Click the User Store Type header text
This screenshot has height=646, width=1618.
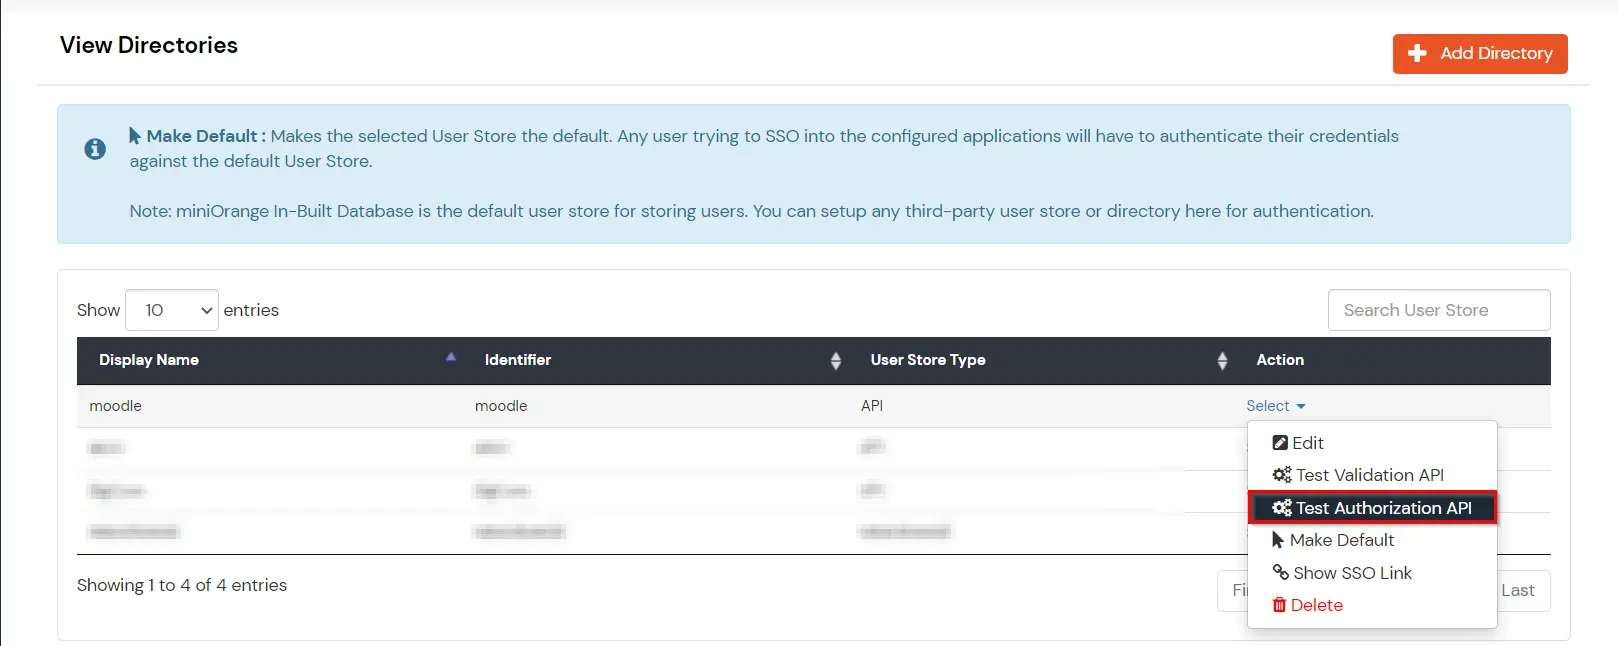tap(928, 360)
